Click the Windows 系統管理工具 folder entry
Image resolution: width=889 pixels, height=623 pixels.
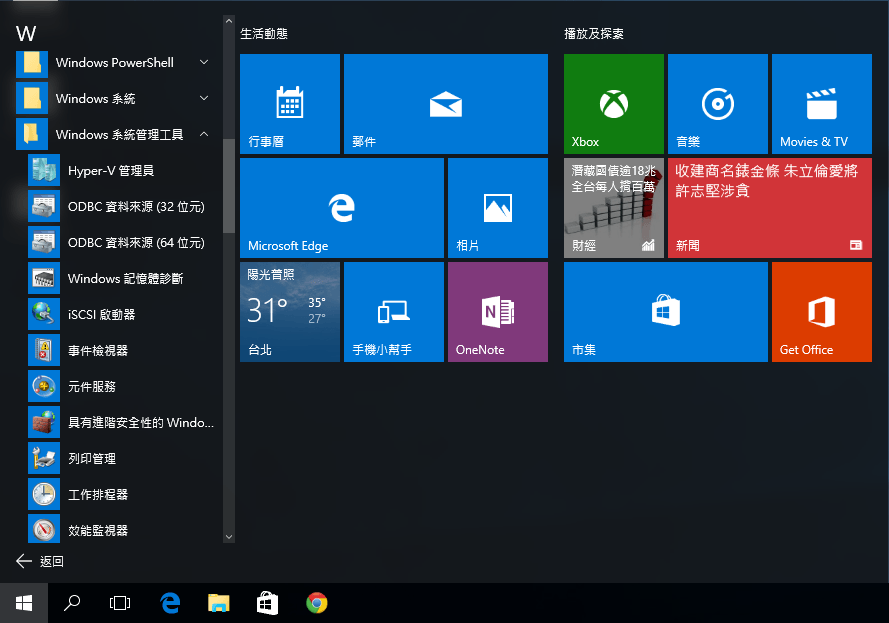[x=117, y=134]
